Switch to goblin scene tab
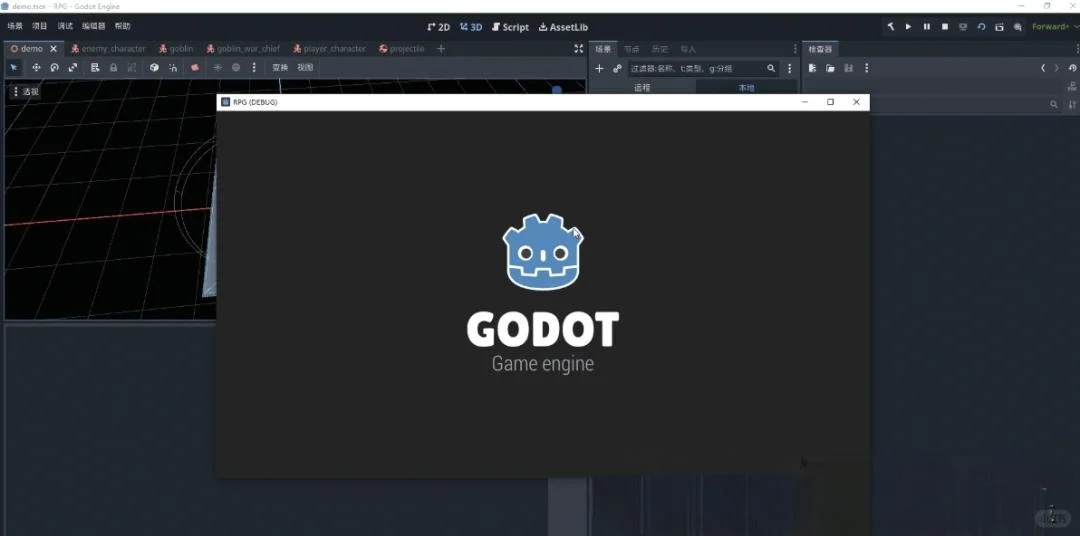This screenshot has height=536, width=1080. click(176, 49)
